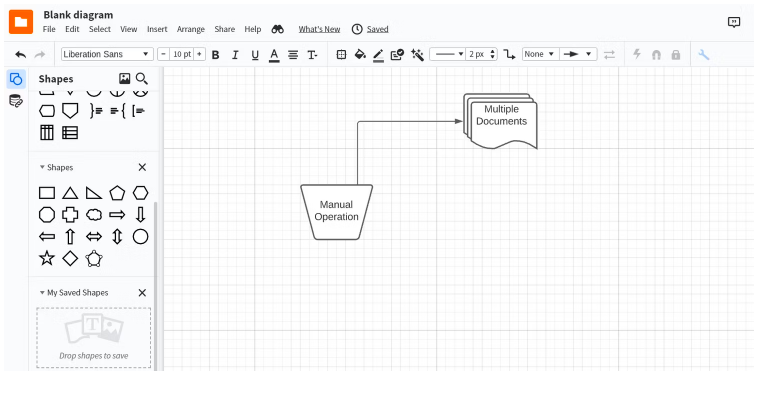This screenshot has width=778, height=395.
Task: Open the Liberation Sans font dropdown
Action: tap(107, 54)
